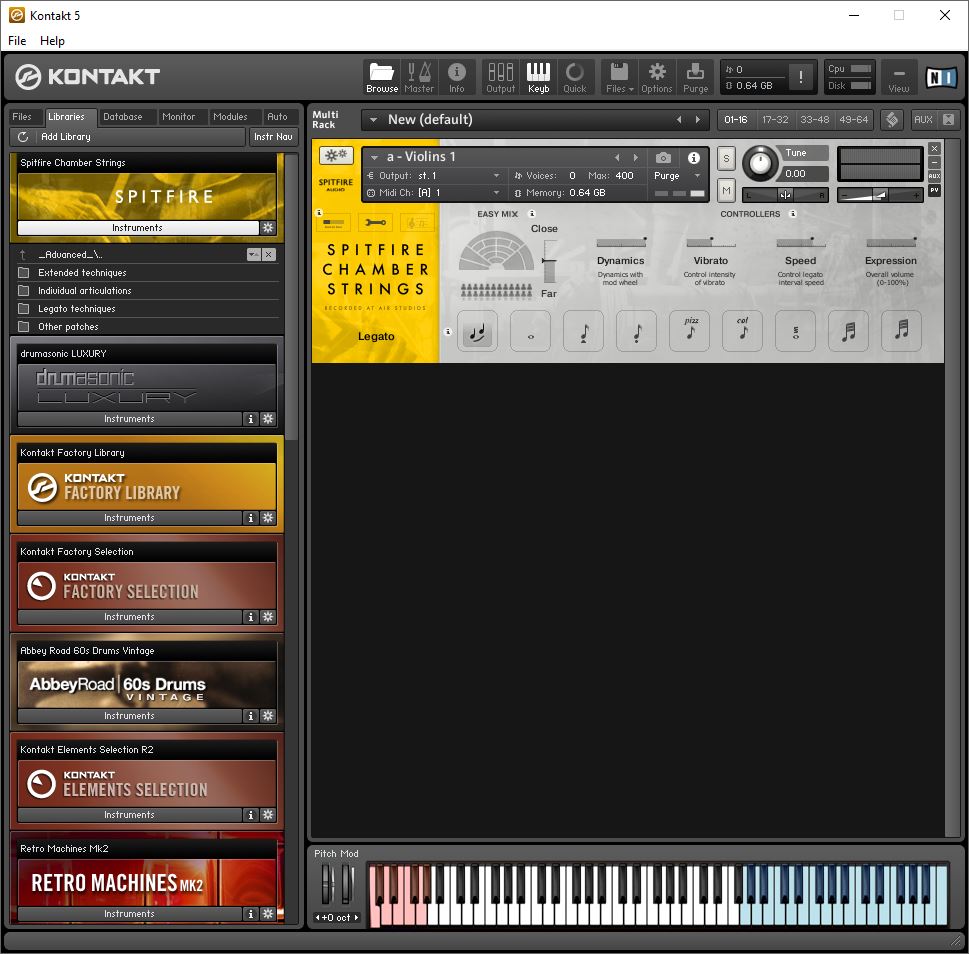This screenshot has width=969, height=954.
Task: Open the Quick load panel
Action: point(575,77)
